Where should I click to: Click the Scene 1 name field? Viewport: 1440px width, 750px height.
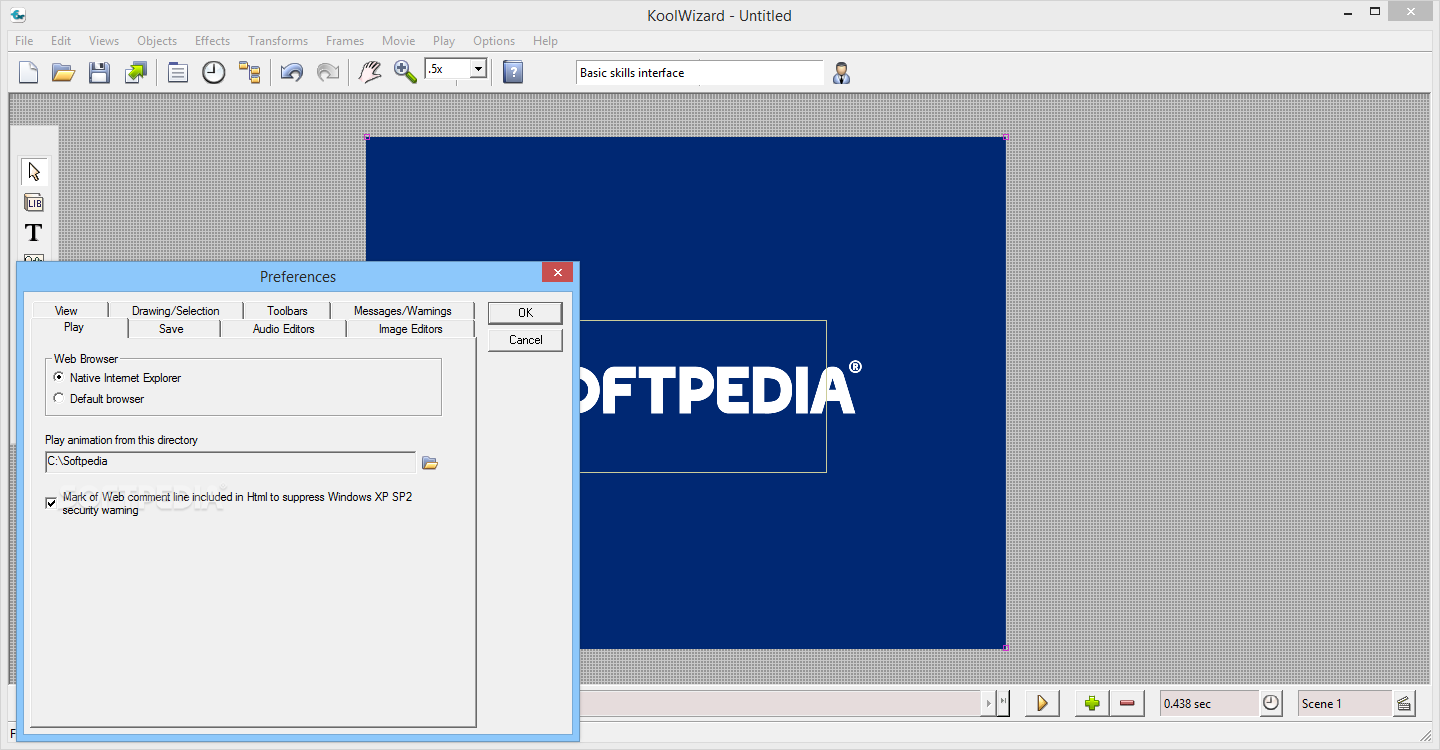click(x=1344, y=703)
